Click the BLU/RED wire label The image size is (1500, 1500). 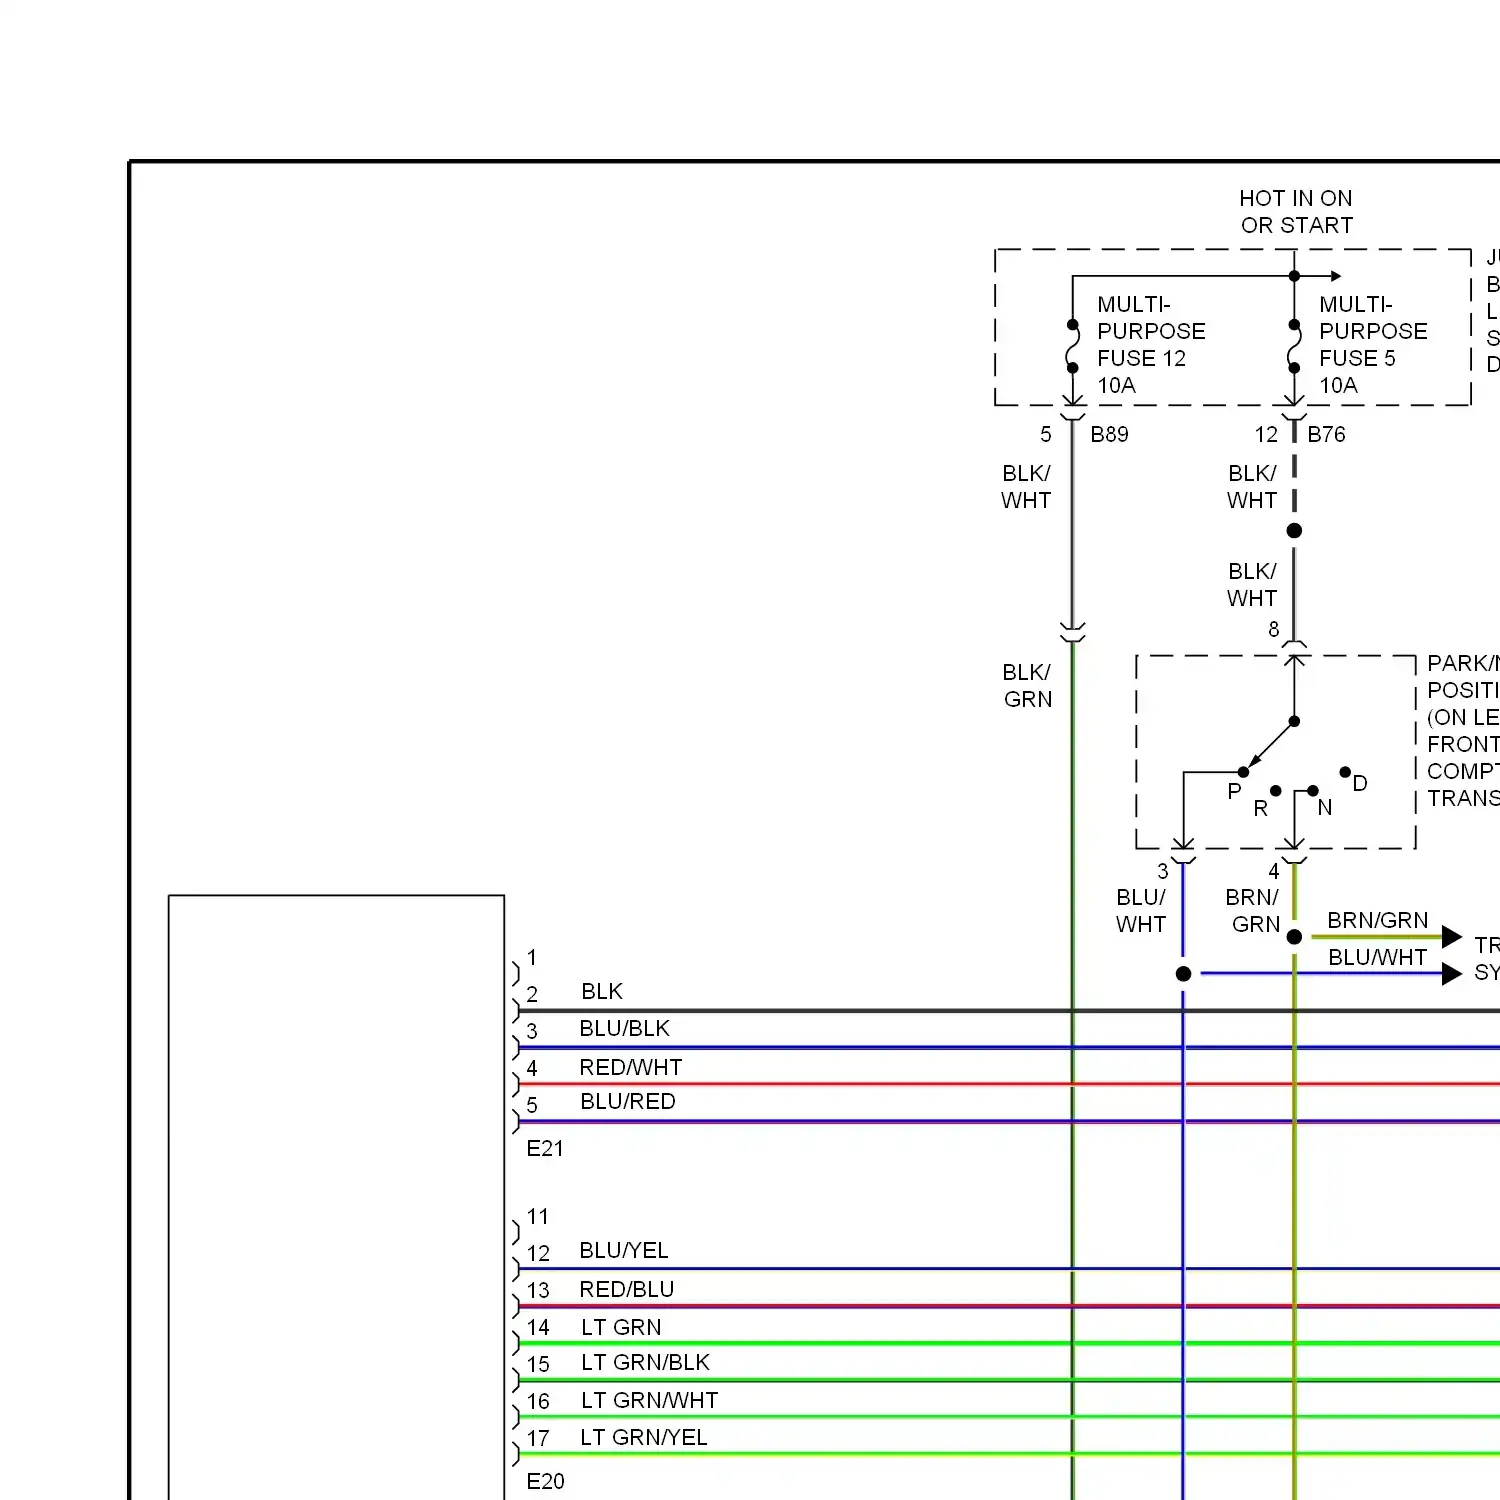pyautogui.click(x=628, y=1101)
